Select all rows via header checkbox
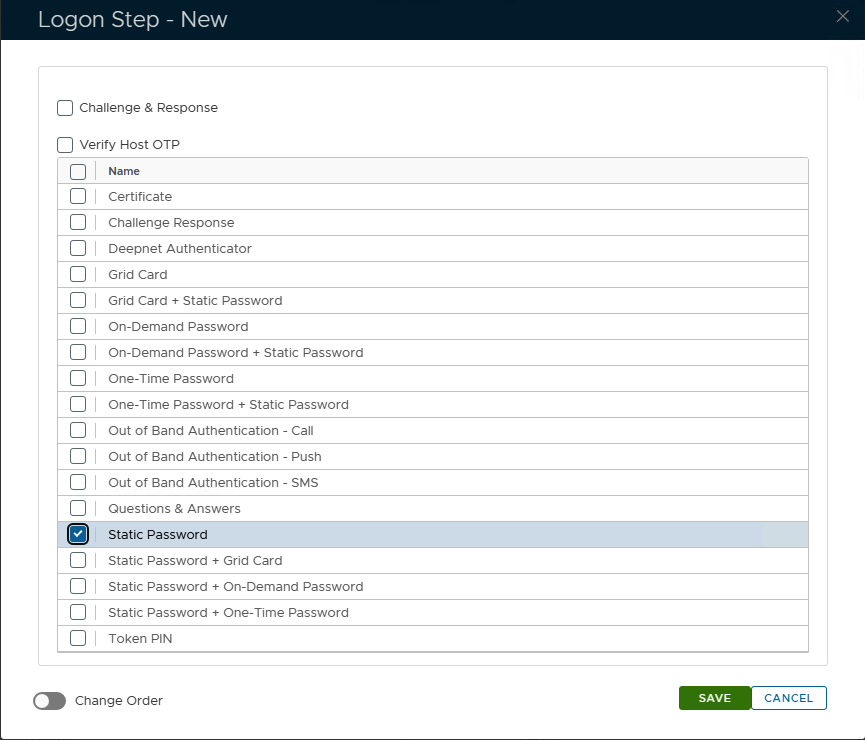Screen dimensions: 865x740 pos(78,172)
